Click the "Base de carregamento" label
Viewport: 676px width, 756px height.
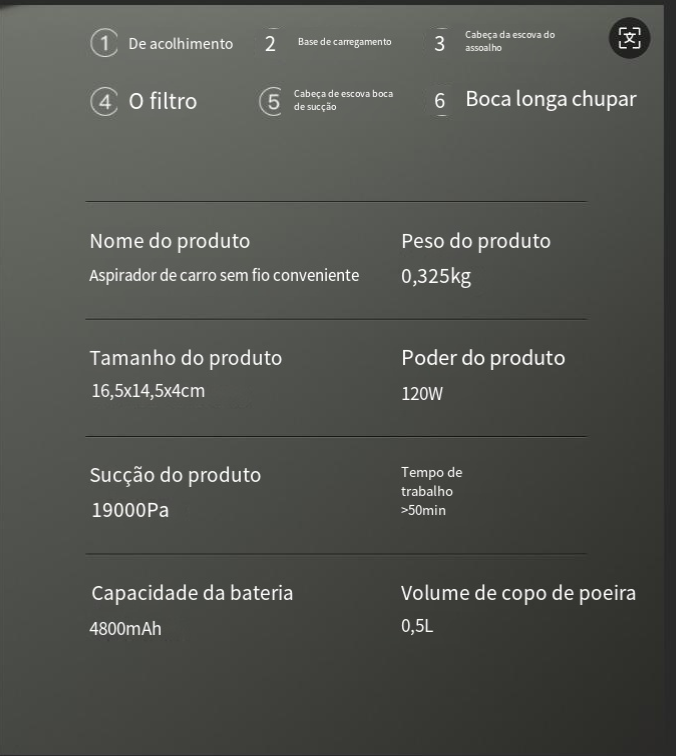(x=344, y=42)
